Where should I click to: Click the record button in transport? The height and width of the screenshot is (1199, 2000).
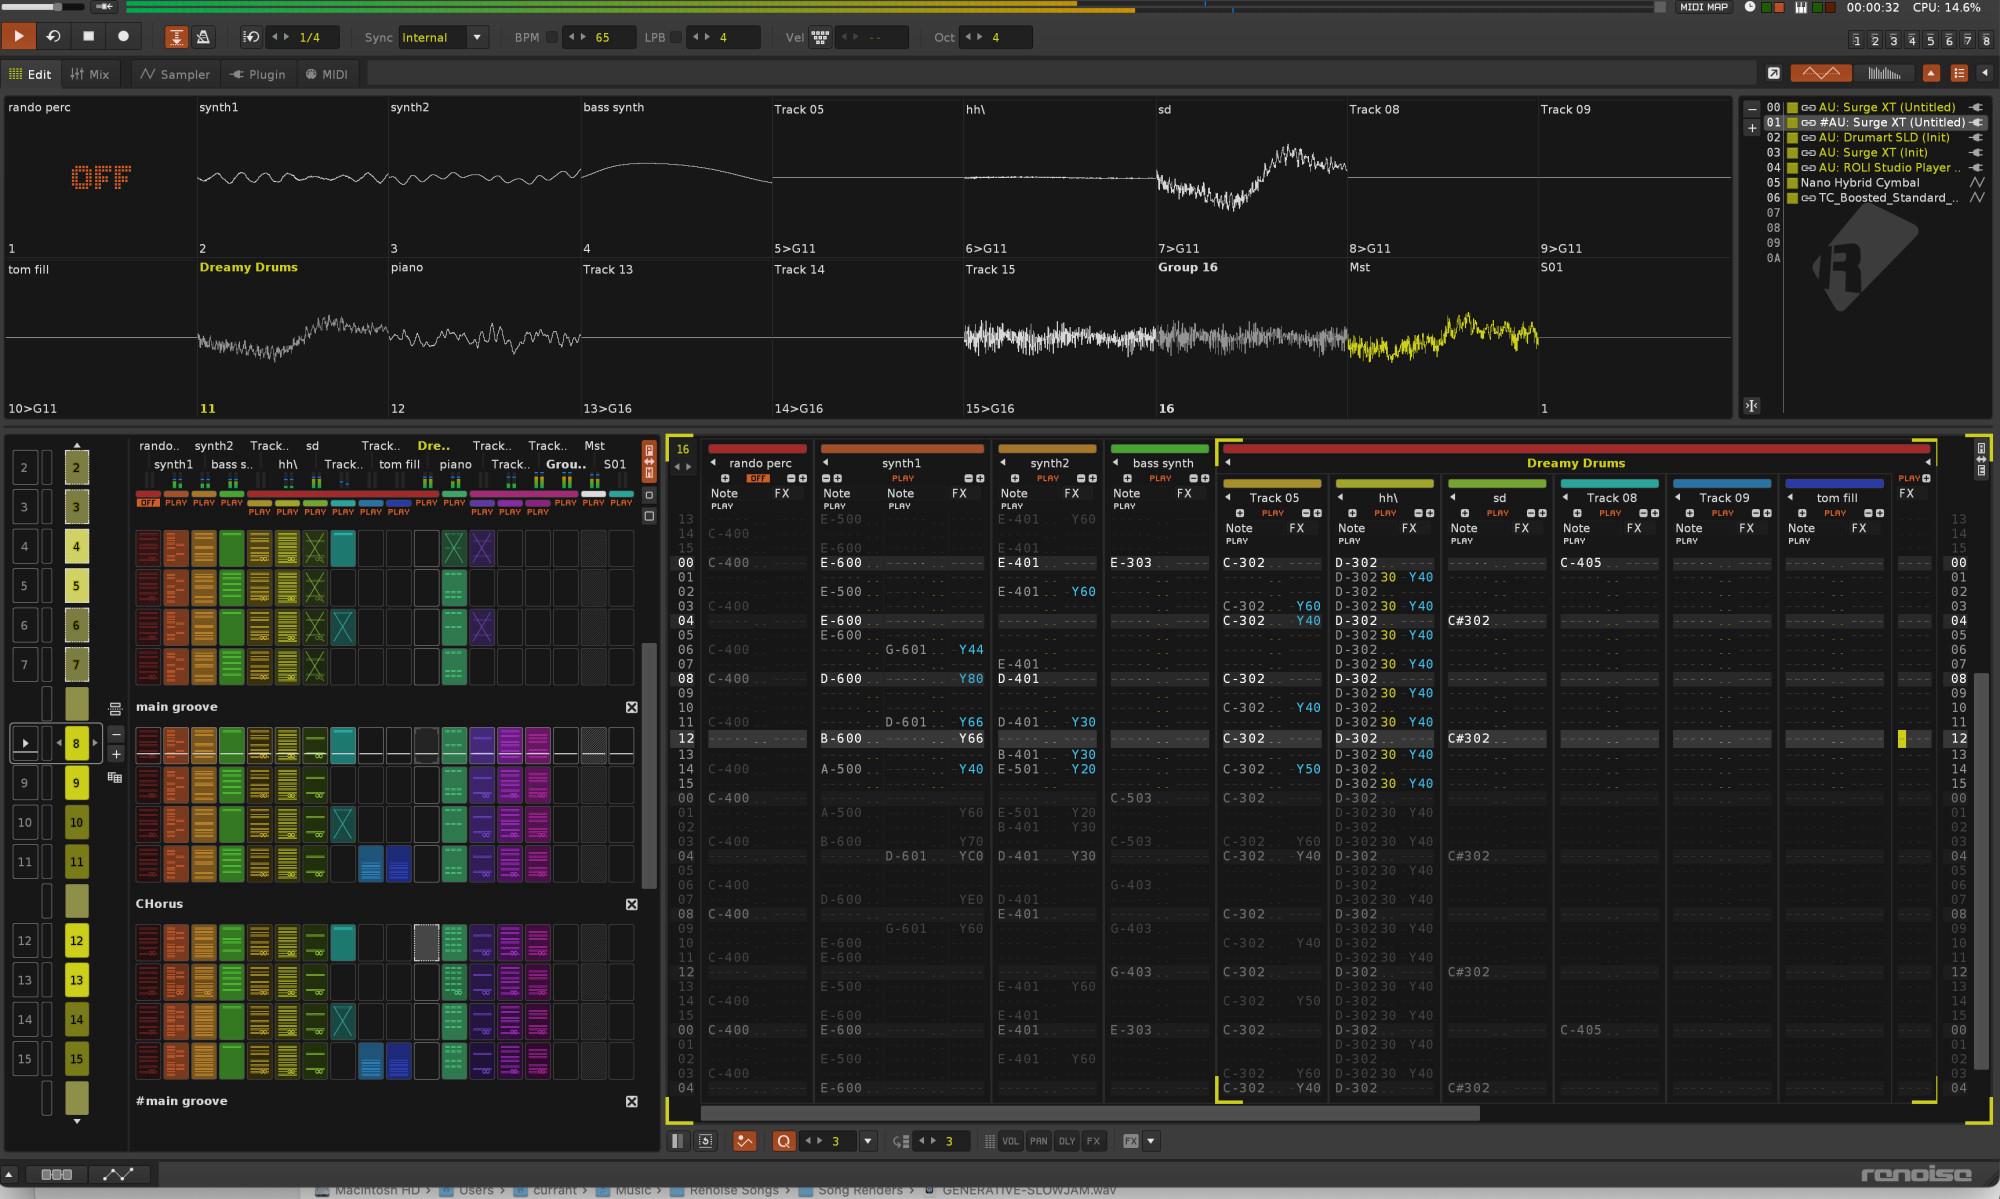pyautogui.click(x=123, y=37)
